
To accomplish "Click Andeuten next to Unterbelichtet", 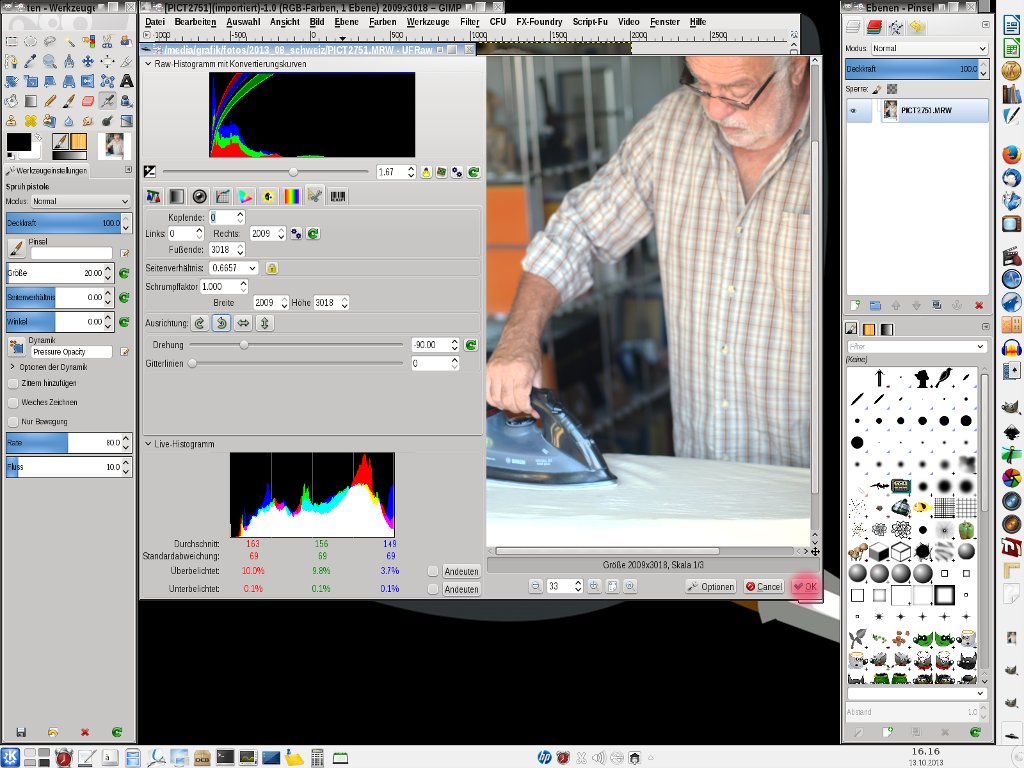I will [x=461, y=589].
